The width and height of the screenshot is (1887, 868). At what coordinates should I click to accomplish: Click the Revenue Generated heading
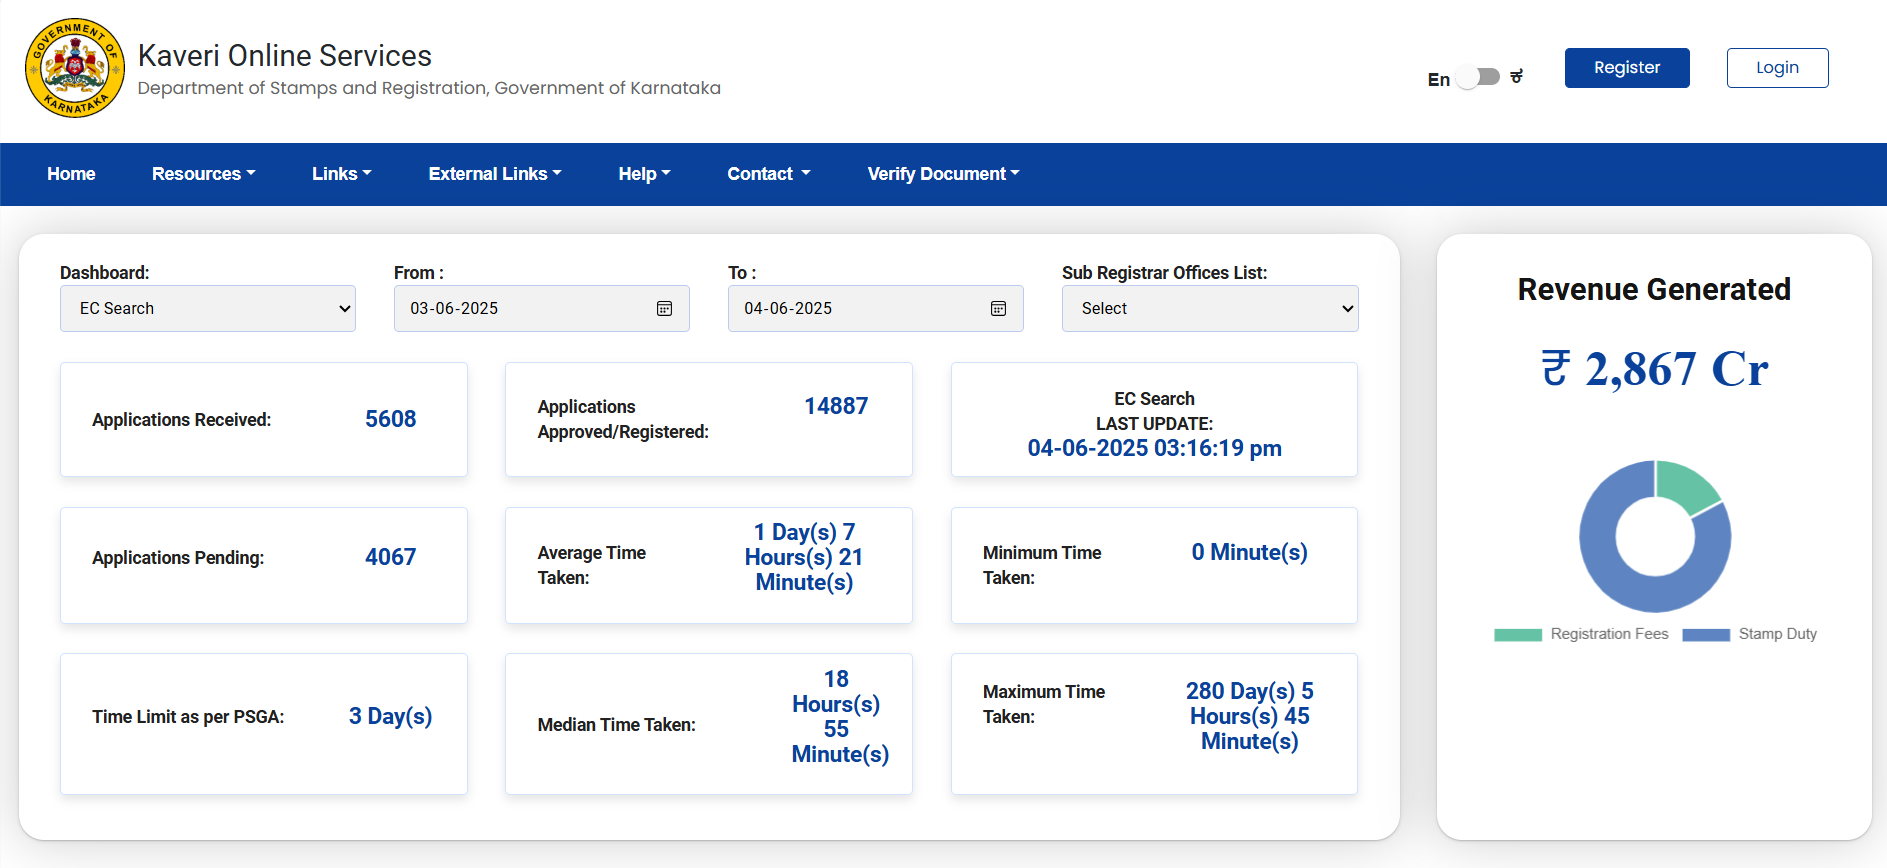pyautogui.click(x=1654, y=289)
